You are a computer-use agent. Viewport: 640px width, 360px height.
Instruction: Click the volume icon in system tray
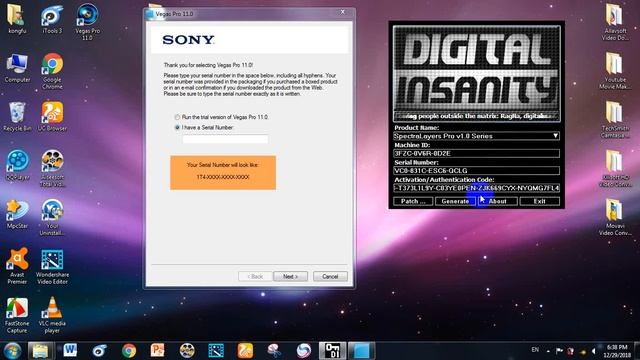click(x=594, y=351)
